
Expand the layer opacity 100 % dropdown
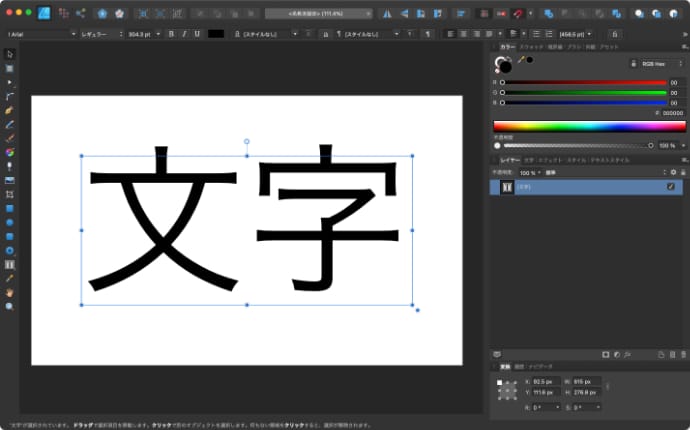point(528,173)
